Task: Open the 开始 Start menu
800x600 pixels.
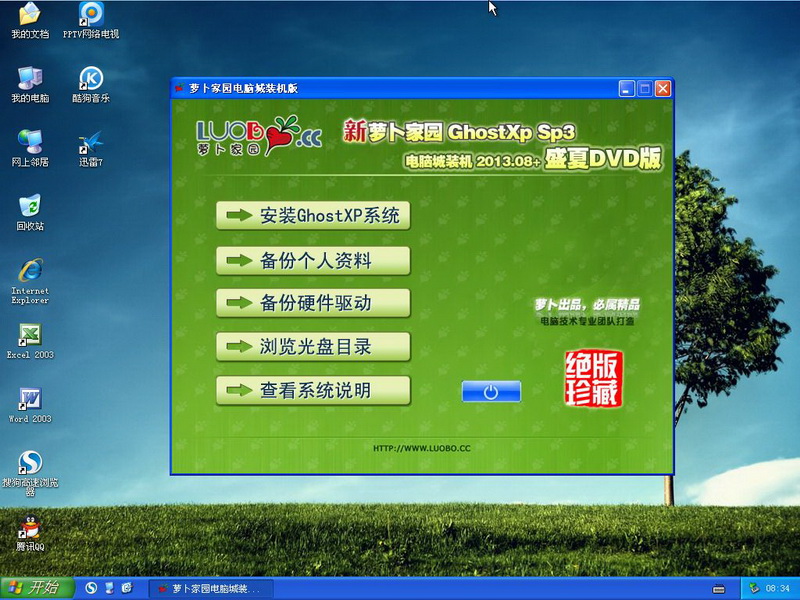Action: [34, 587]
